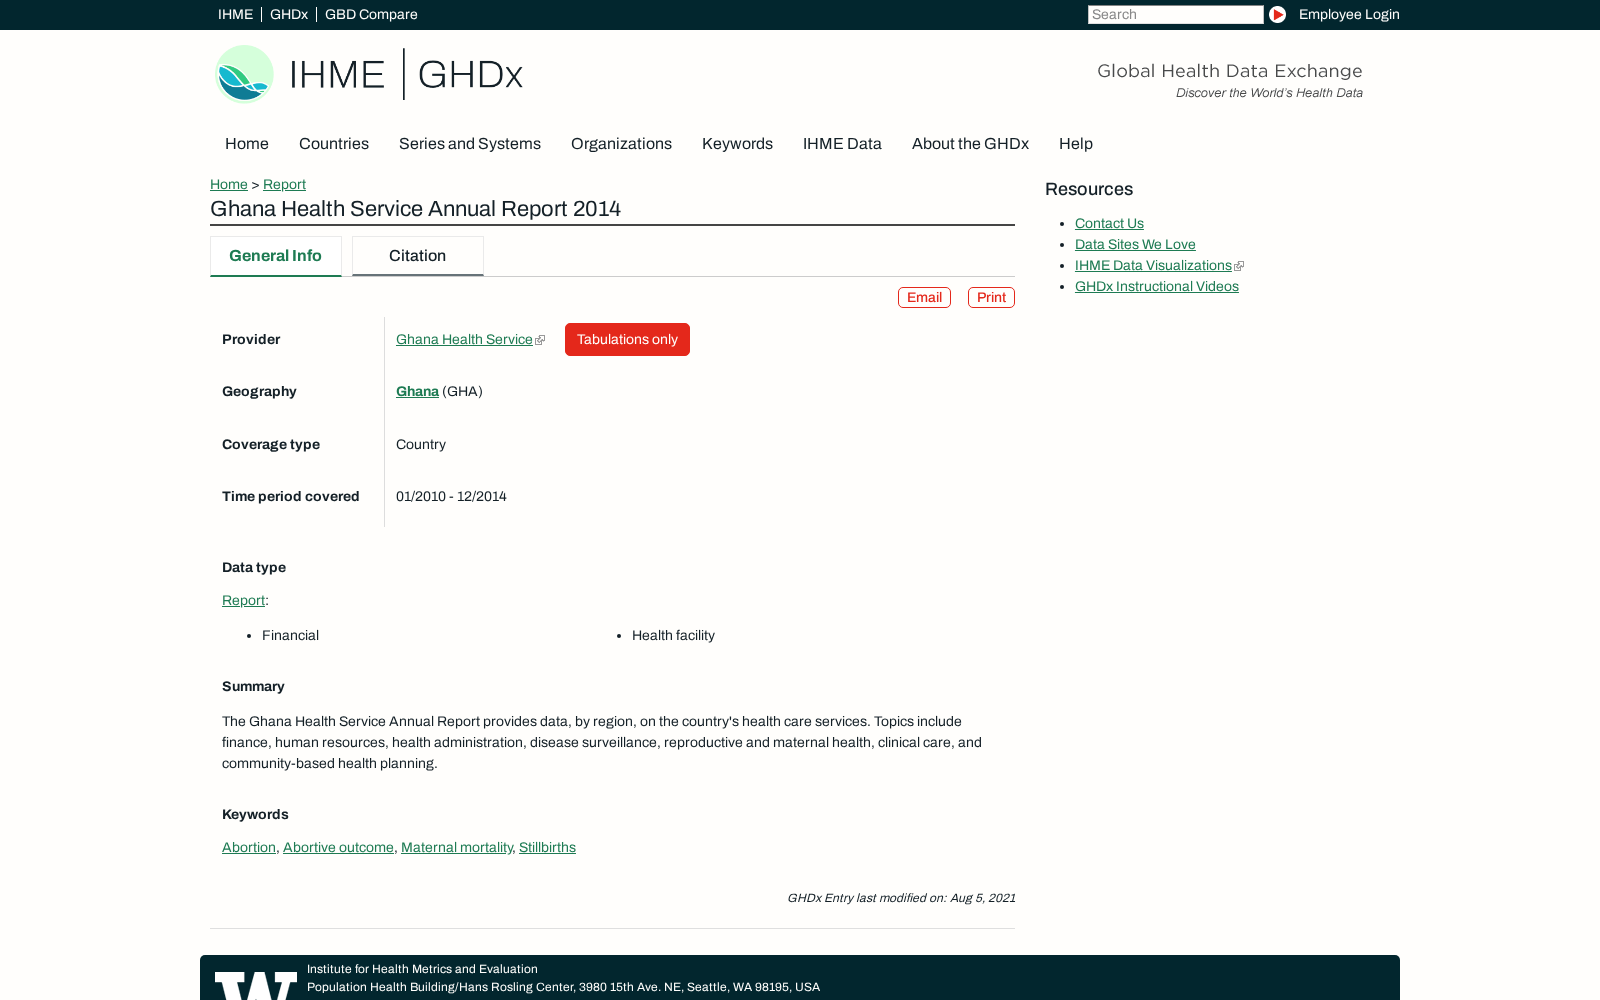Screen dimensions: 1600x1000
Task: Go to Home in main navigation
Action: (247, 144)
